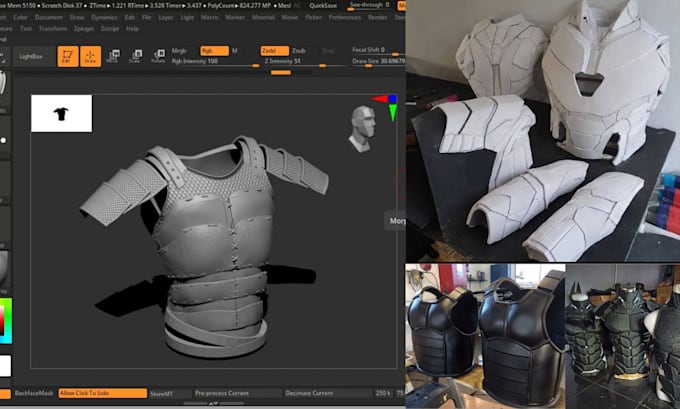Toggle the Mrgb channel
The height and width of the screenshot is (409, 680).
(179, 51)
